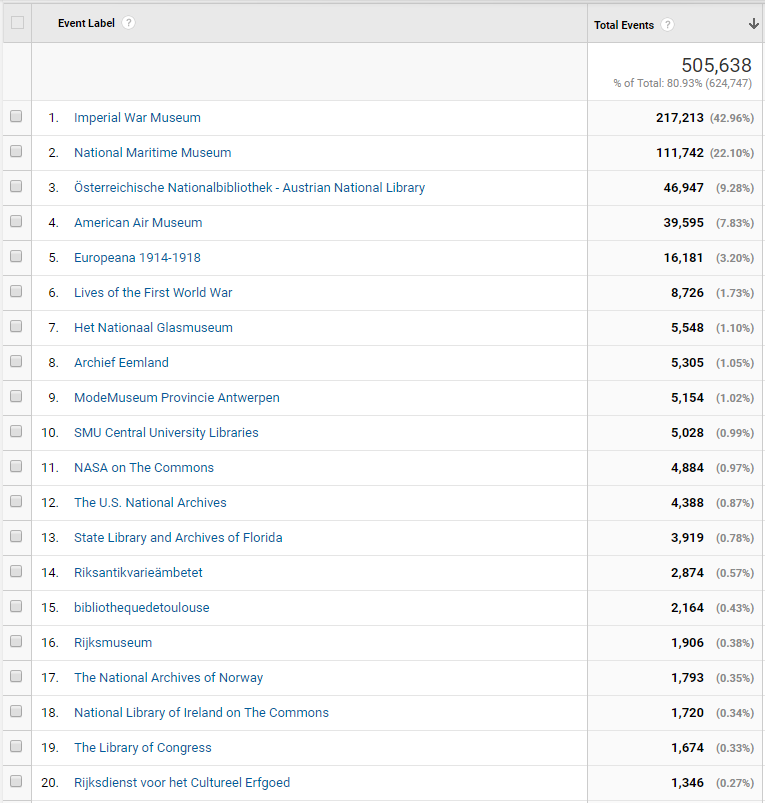Image resolution: width=765 pixels, height=803 pixels.
Task: Sort by the Total Events column header
Action: tap(624, 25)
